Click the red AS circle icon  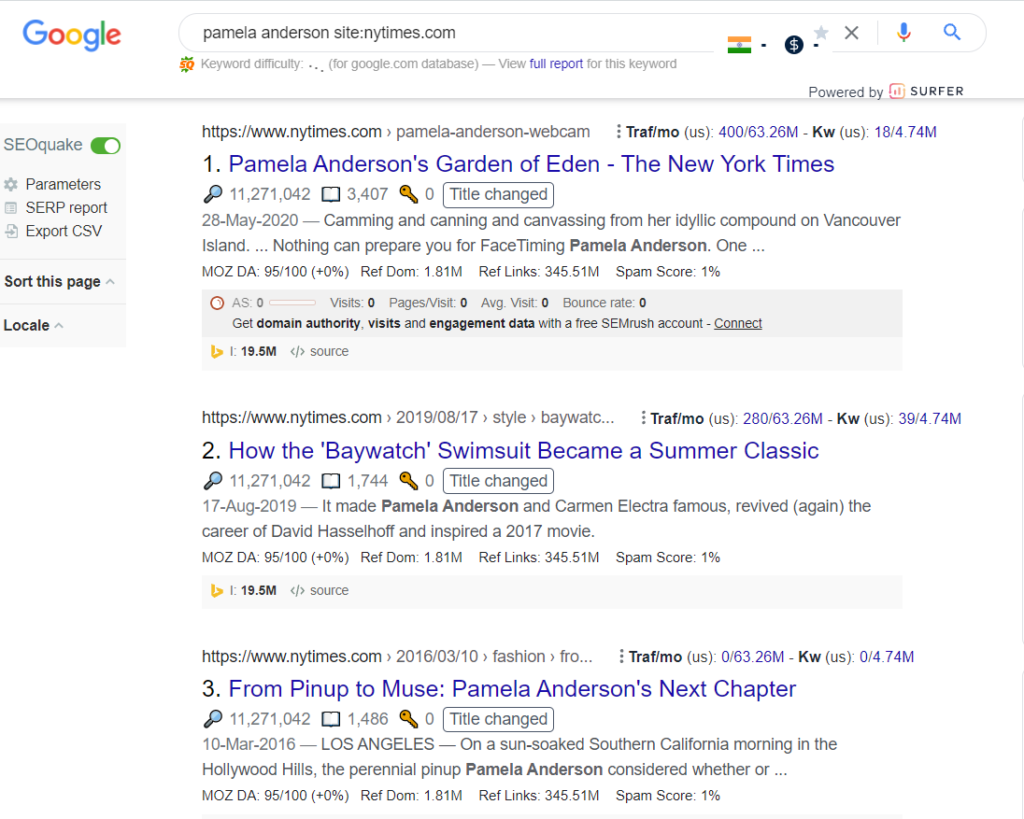click(x=217, y=303)
